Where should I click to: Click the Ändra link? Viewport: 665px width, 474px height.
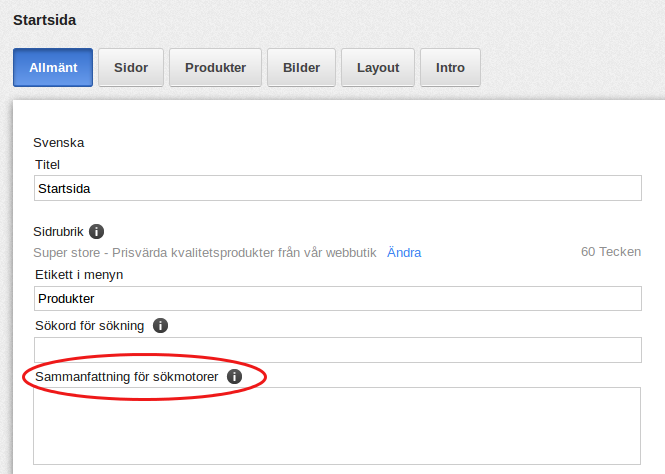pyautogui.click(x=404, y=253)
